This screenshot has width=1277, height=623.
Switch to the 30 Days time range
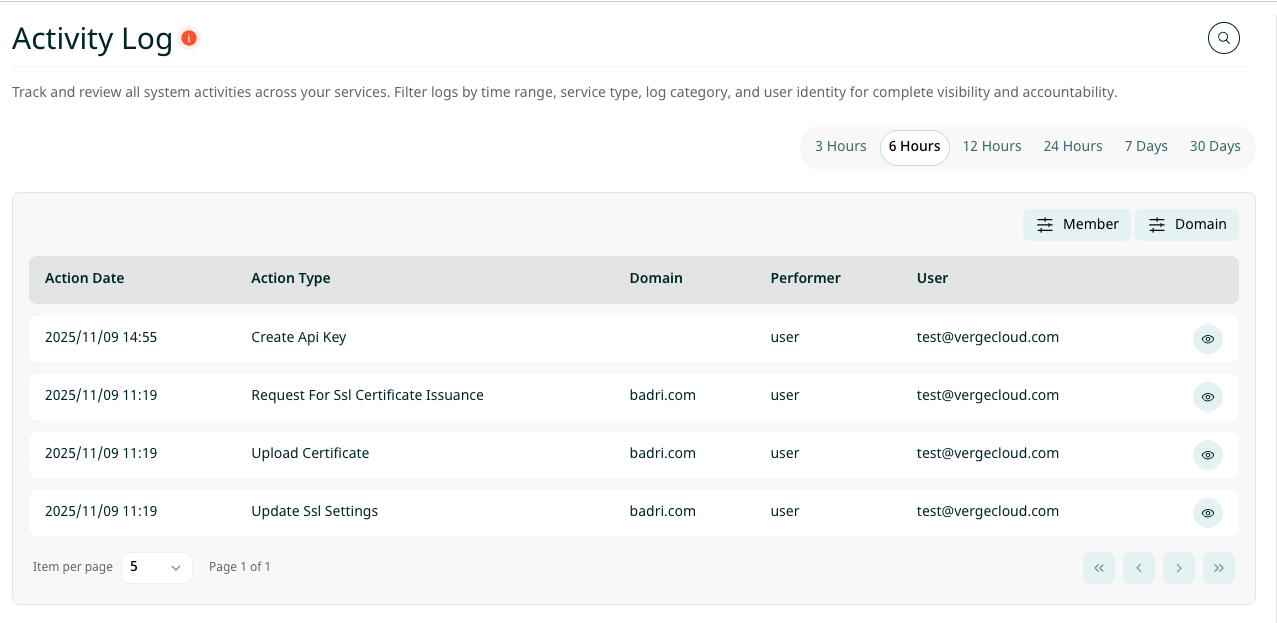point(1214,147)
